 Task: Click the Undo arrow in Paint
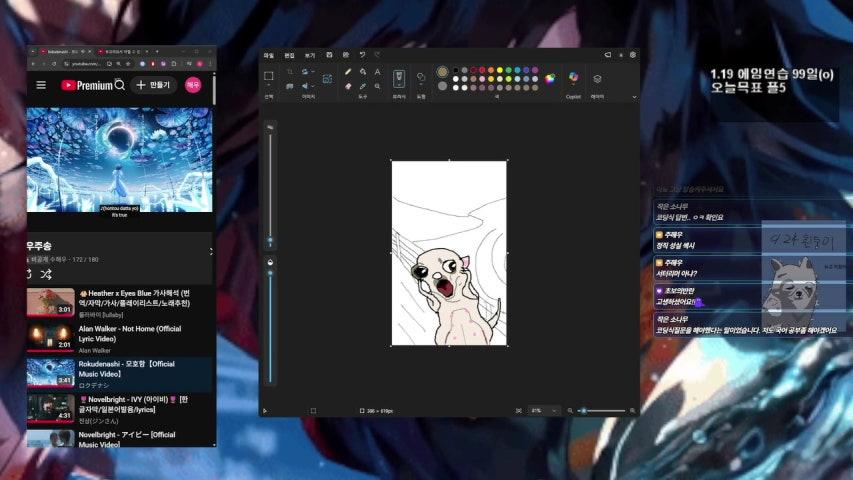(x=362, y=55)
